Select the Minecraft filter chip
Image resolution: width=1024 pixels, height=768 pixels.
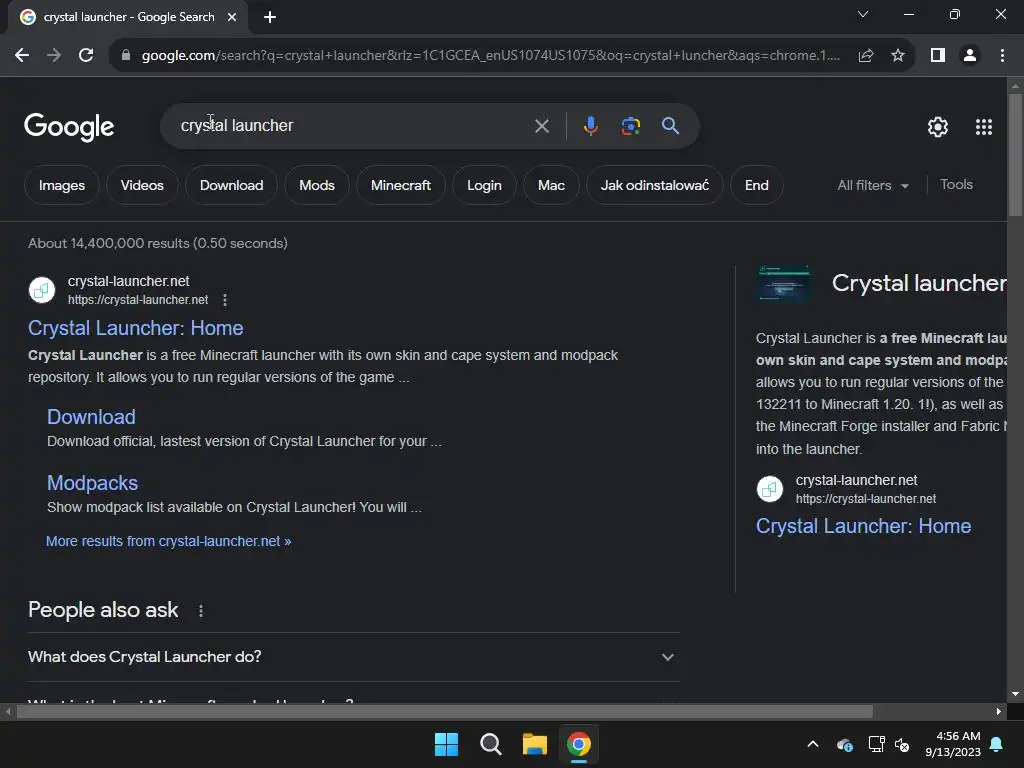[x=400, y=185]
